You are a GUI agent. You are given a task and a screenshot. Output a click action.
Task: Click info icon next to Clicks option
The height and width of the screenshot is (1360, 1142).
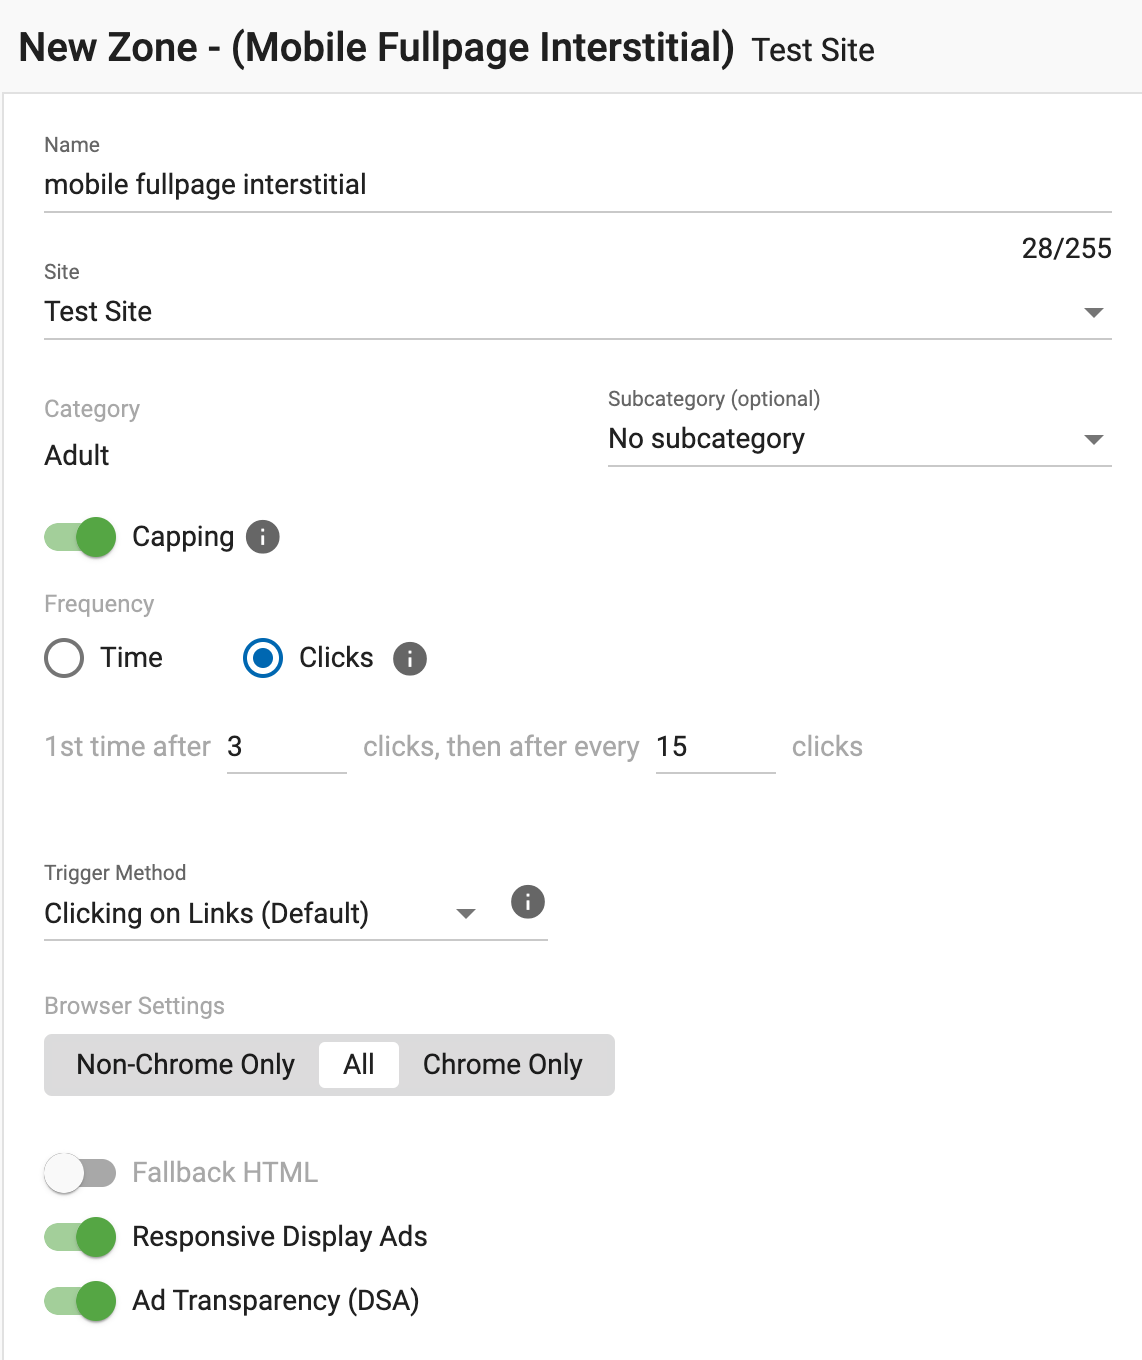(409, 659)
